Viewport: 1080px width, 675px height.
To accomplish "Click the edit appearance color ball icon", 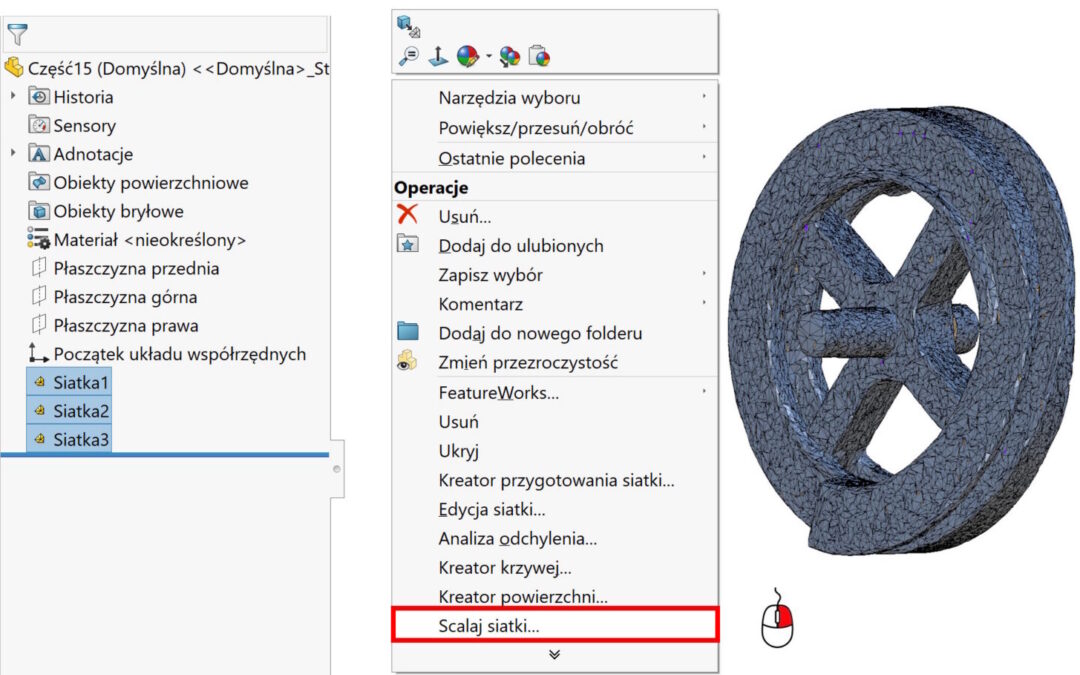I will pos(467,57).
